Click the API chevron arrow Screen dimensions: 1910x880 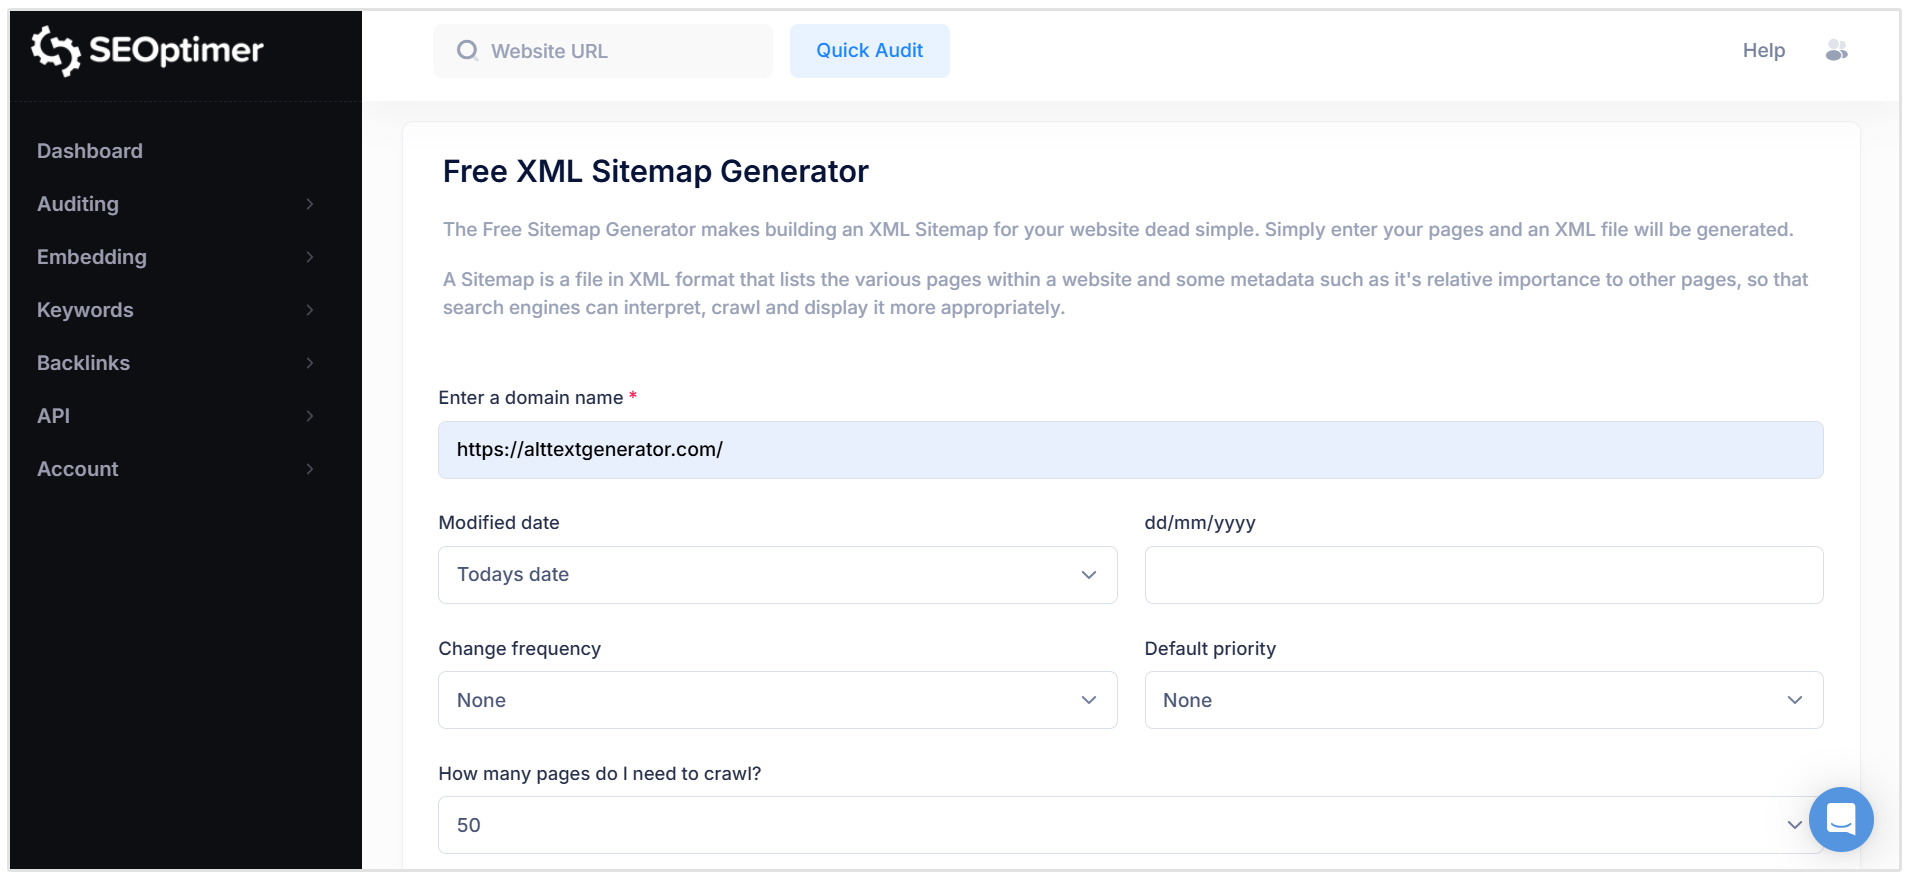pyautogui.click(x=310, y=416)
